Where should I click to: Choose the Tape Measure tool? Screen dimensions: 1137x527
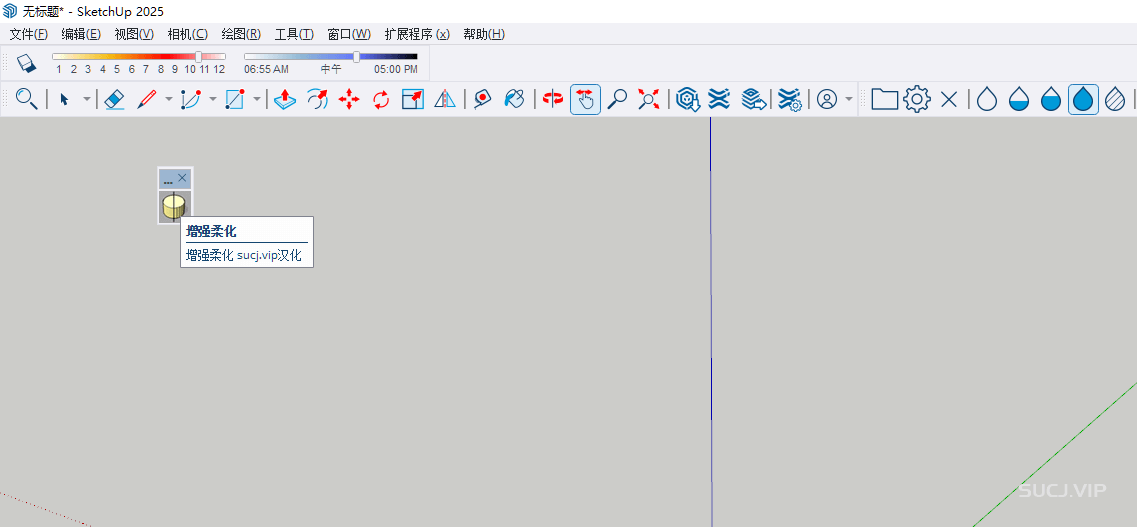(482, 99)
